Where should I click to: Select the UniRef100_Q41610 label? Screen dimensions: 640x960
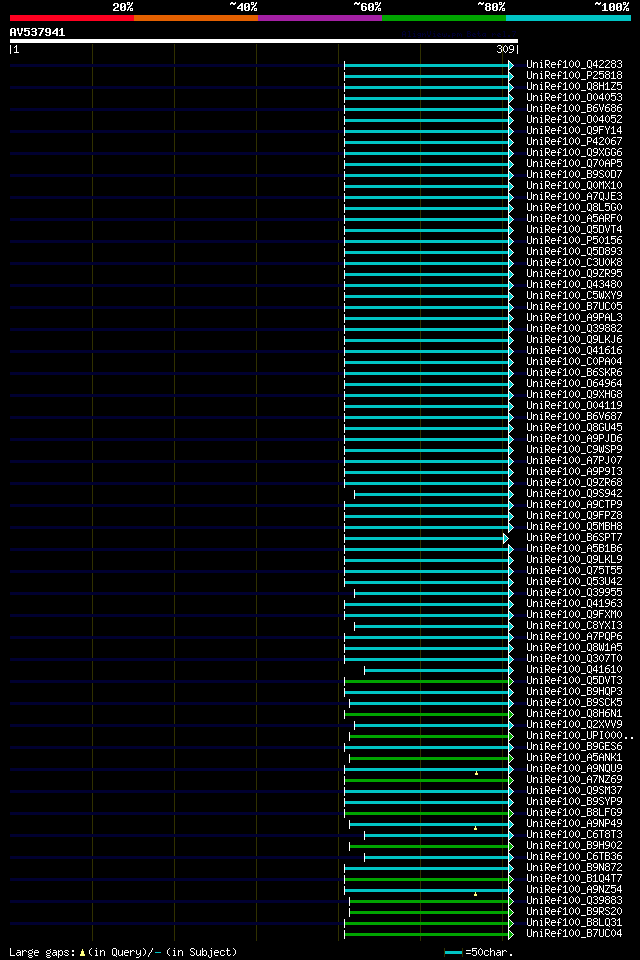coord(574,670)
